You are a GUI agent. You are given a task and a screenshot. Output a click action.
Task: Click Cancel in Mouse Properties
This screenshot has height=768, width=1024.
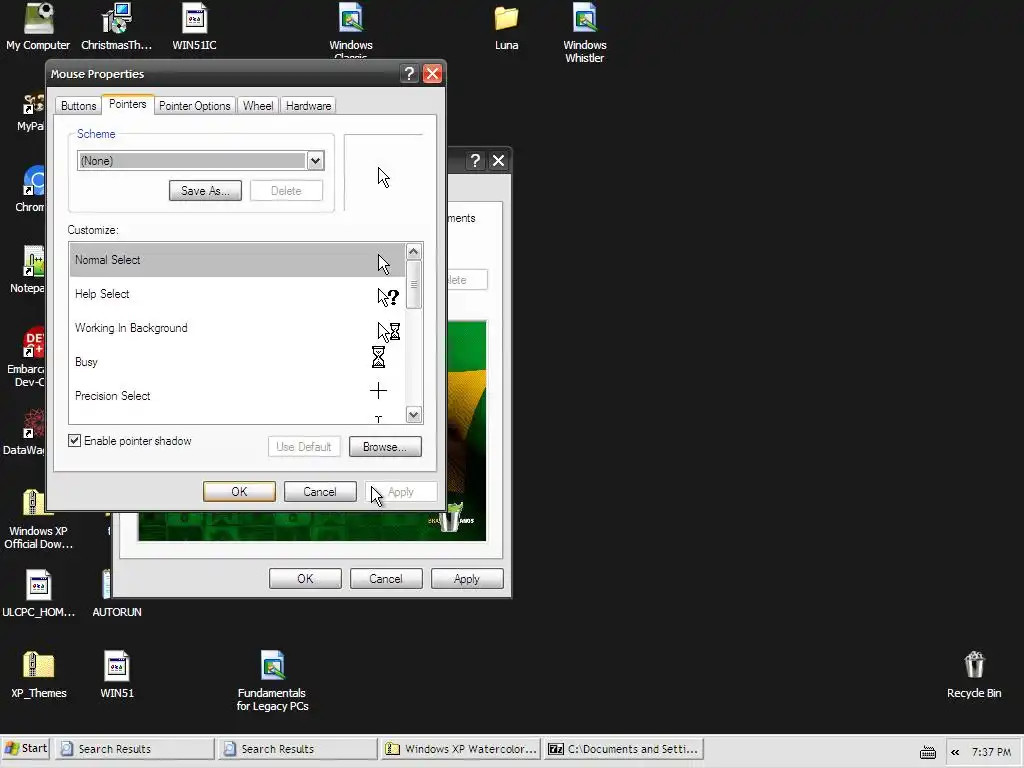click(320, 492)
